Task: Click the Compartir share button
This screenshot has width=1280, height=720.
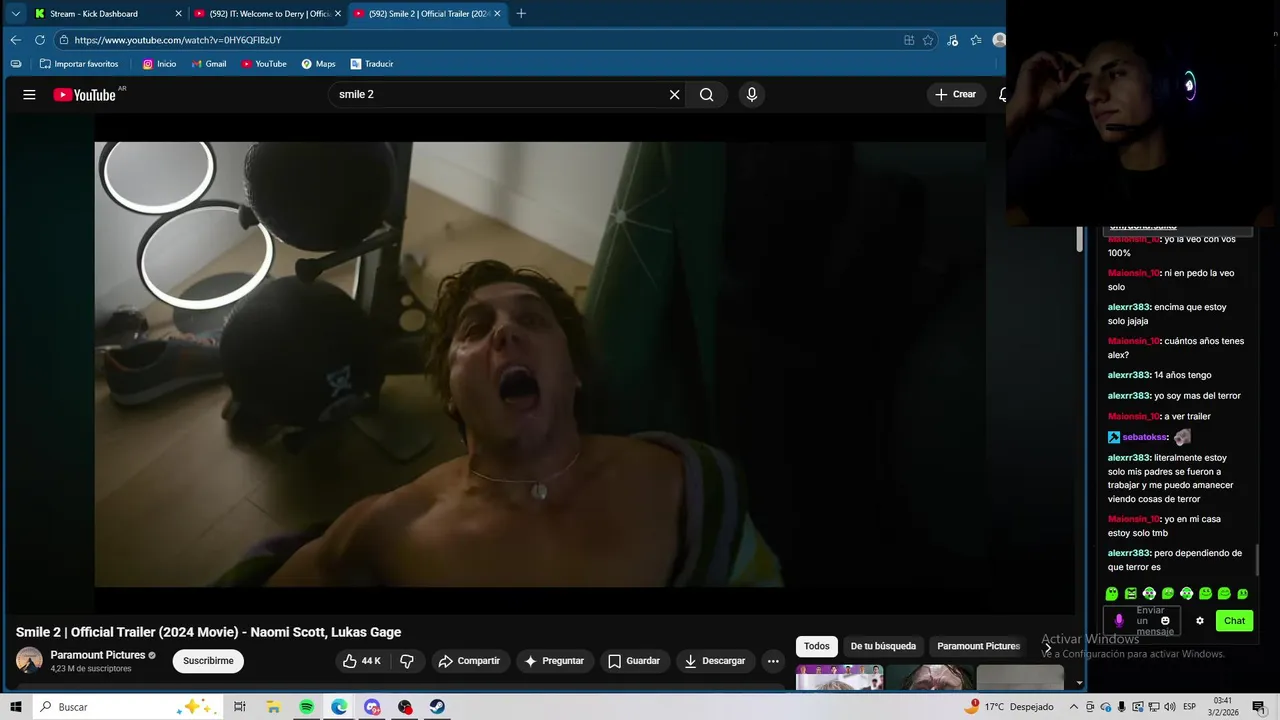Action: 469,661
